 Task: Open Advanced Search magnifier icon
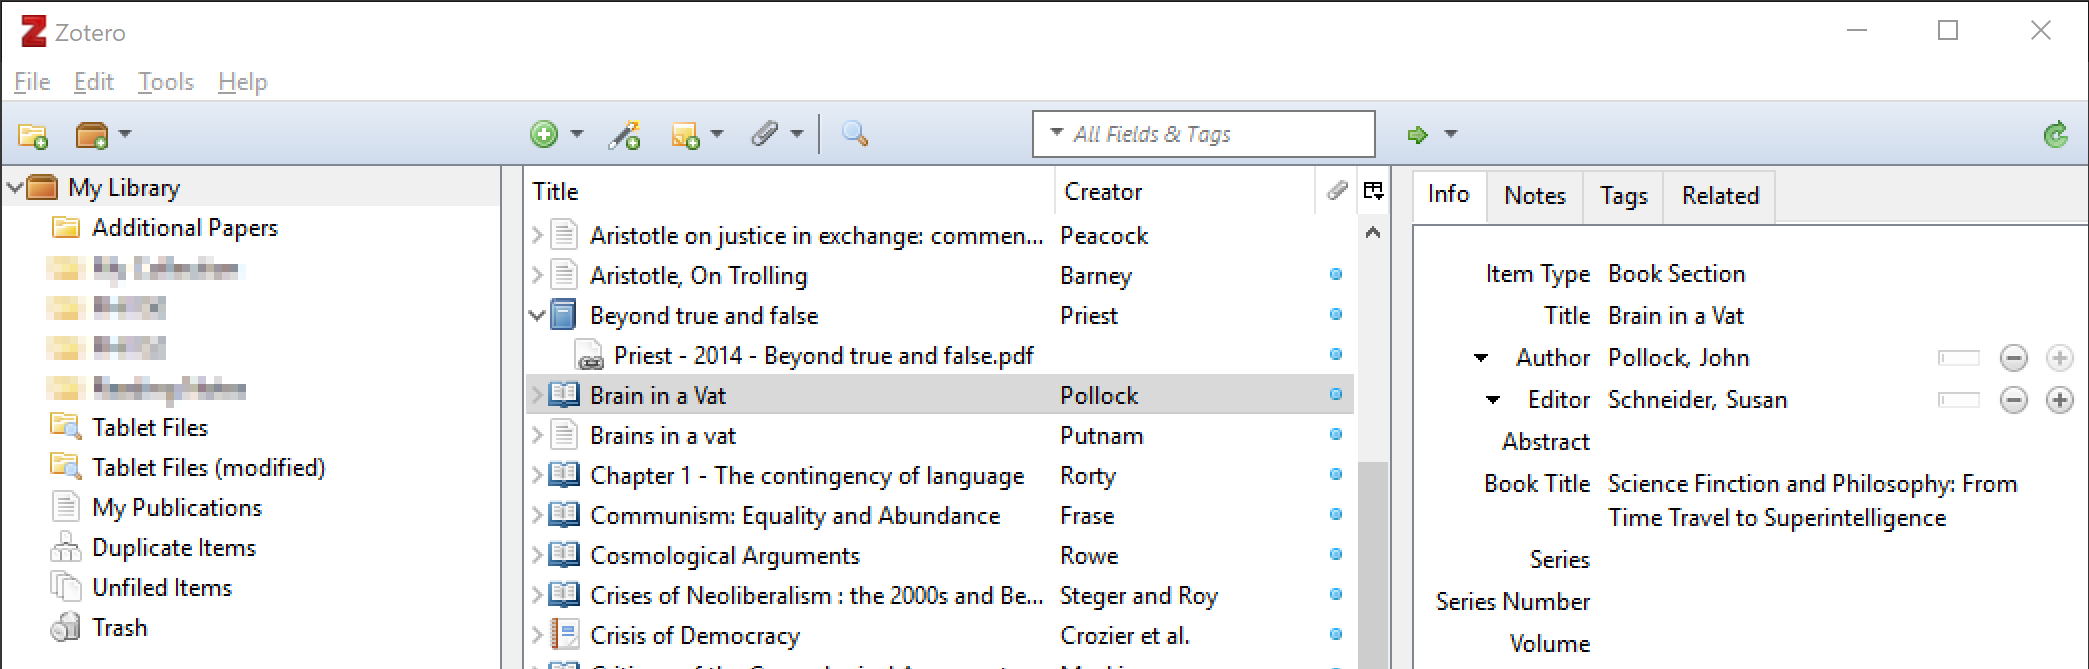(x=855, y=134)
